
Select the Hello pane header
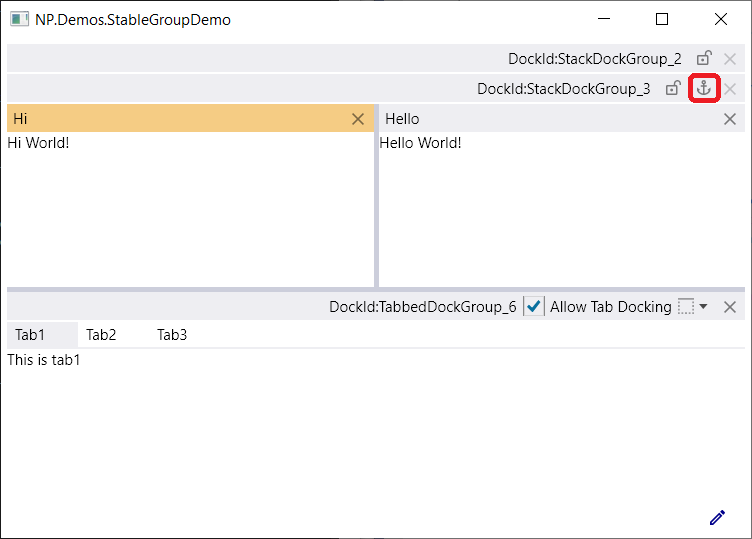coord(562,118)
